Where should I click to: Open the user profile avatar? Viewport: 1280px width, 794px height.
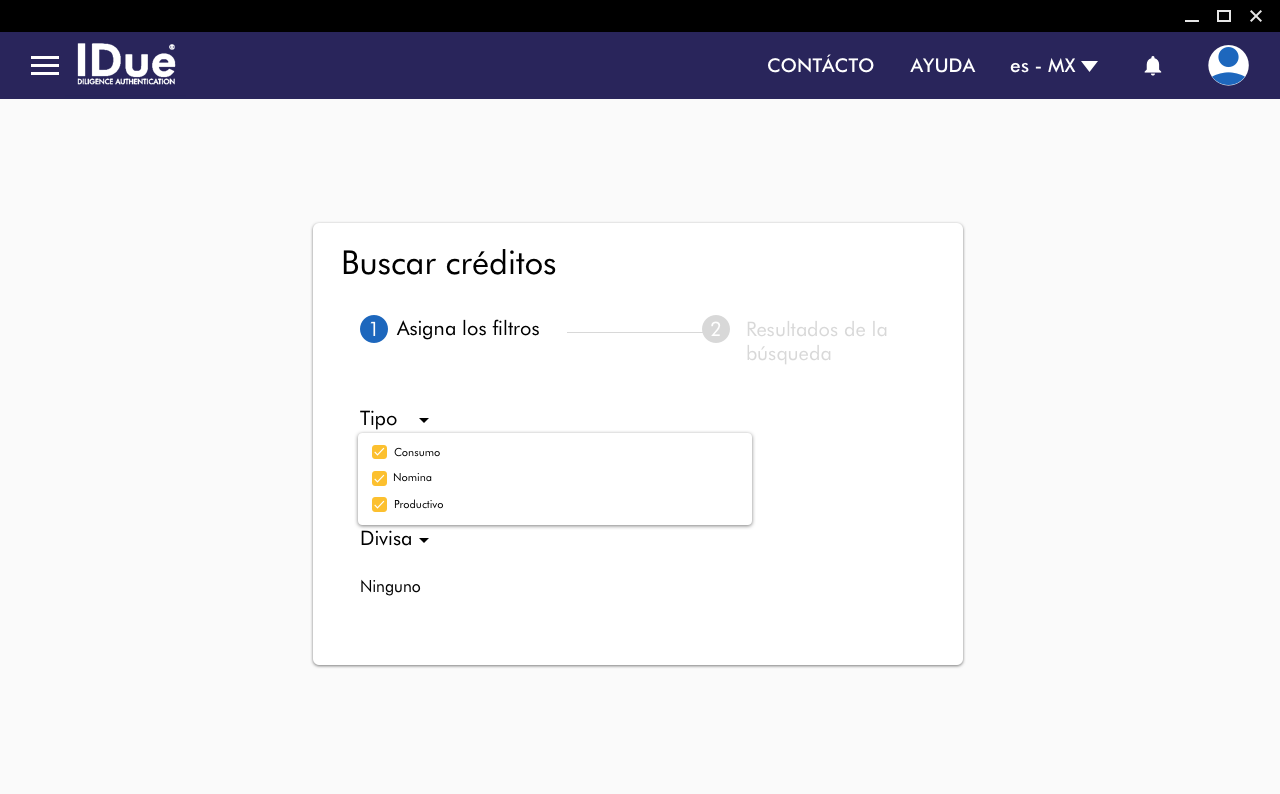tap(1228, 66)
